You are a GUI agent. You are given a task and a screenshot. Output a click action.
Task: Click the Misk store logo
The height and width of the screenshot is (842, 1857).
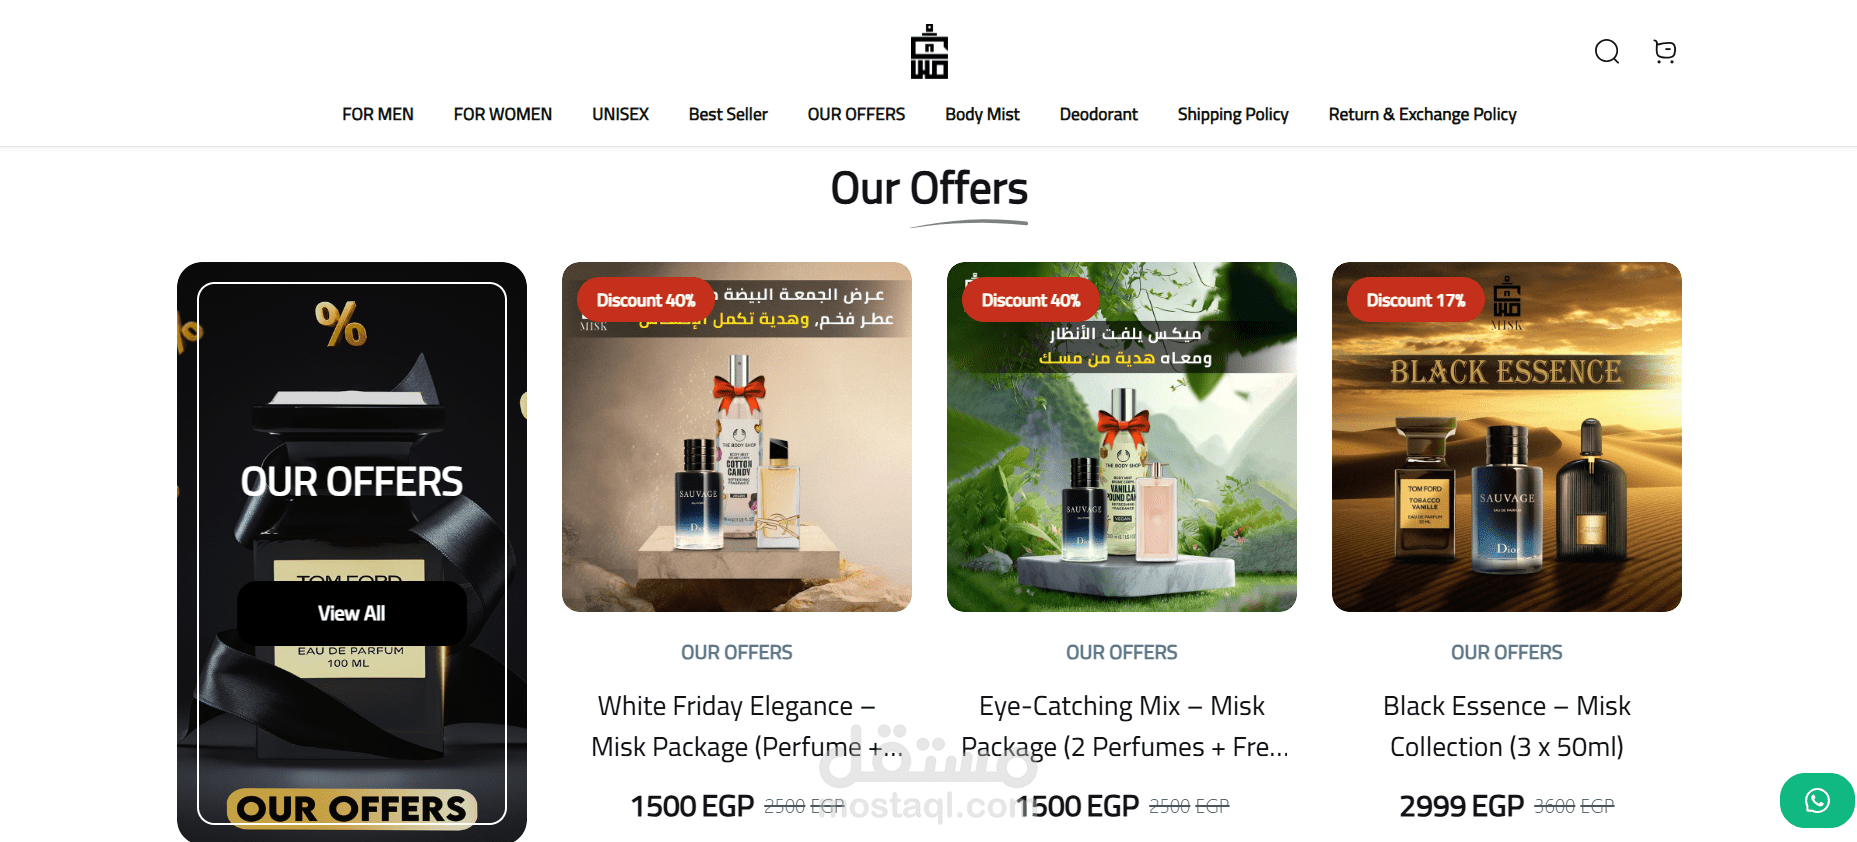coord(929,52)
